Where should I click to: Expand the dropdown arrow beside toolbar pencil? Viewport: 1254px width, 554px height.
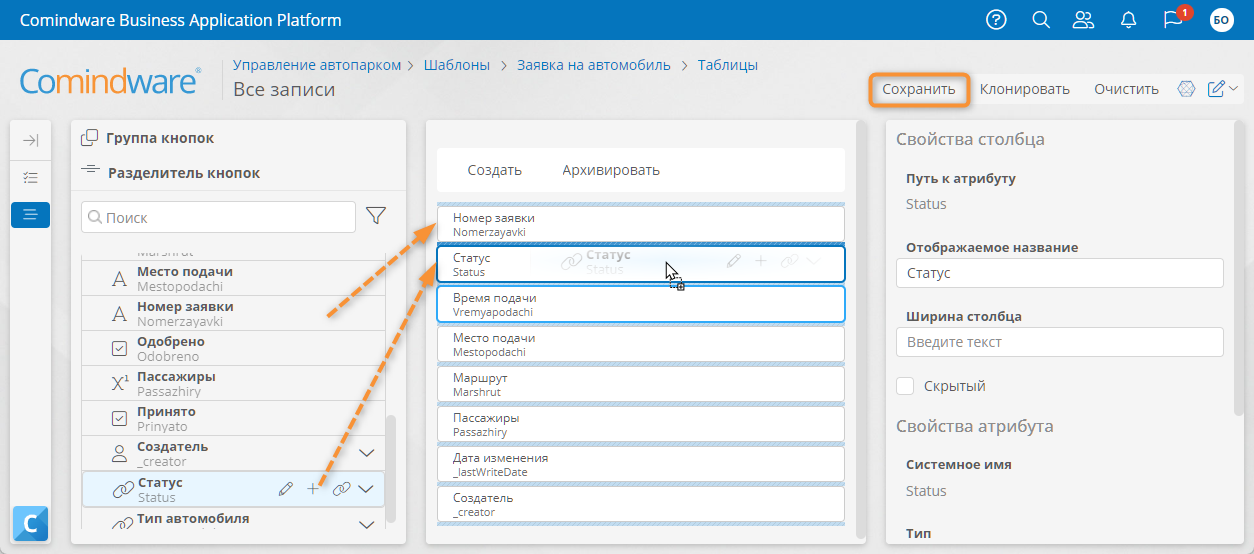pos(1233,89)
